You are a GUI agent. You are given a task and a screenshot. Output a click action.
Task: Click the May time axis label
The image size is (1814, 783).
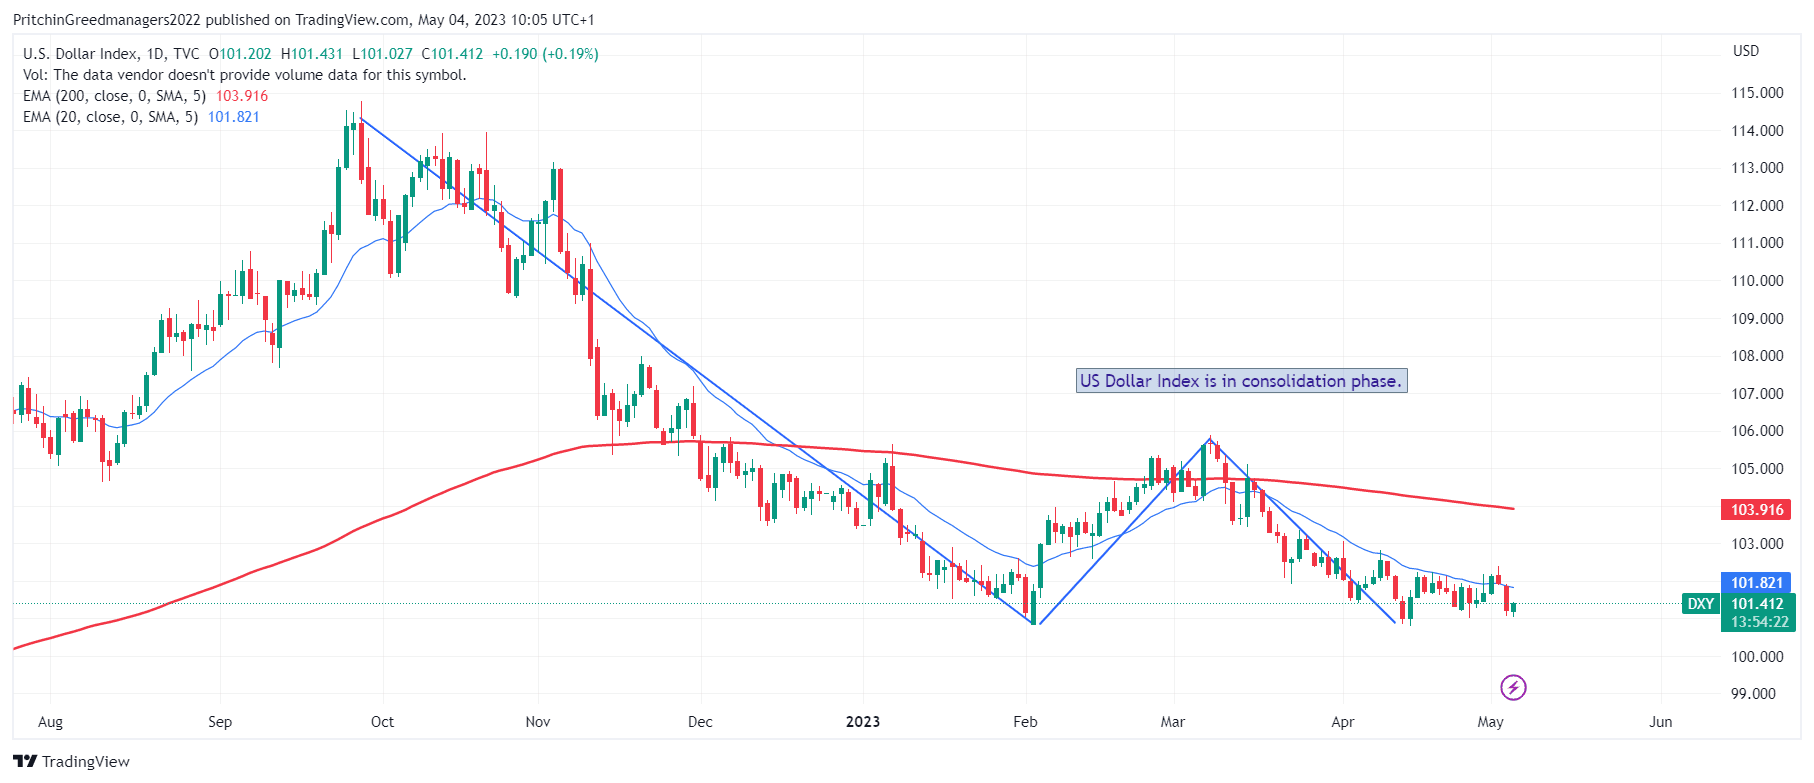[1490, 722]
